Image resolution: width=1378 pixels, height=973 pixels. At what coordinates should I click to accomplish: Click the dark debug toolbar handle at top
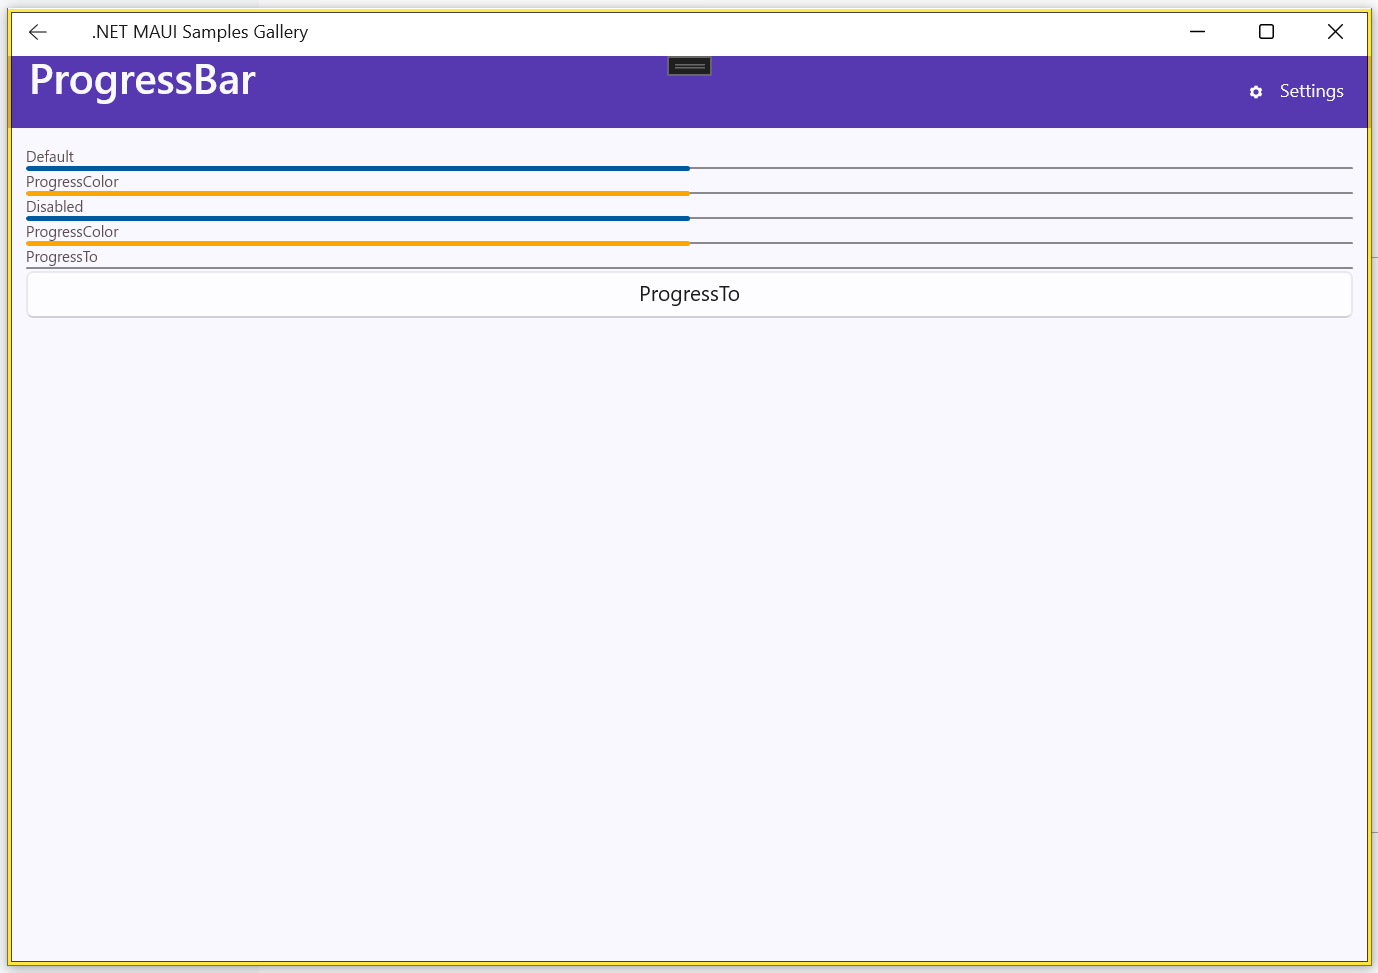[x=689, y=66]
